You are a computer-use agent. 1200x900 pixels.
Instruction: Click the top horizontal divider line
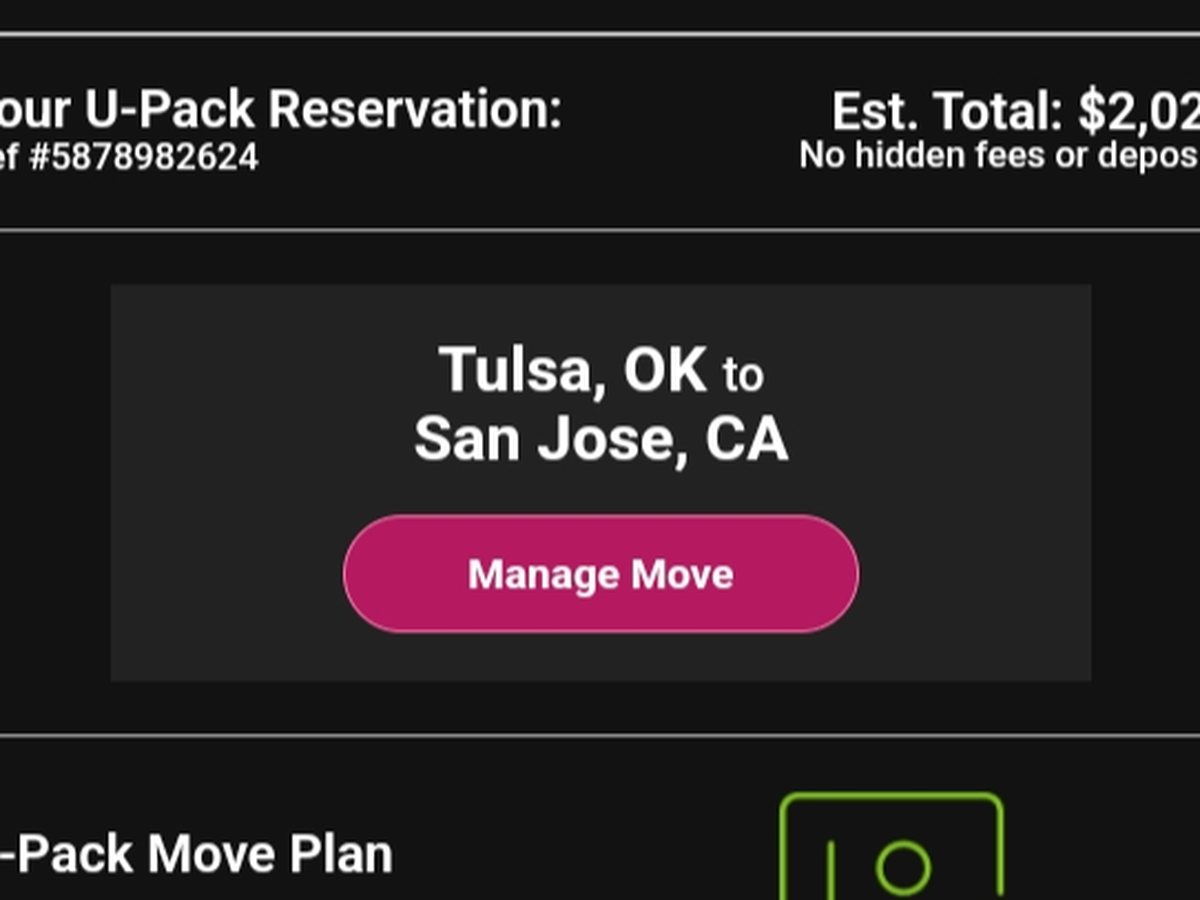pyautogui.click(x=600, y=34)
